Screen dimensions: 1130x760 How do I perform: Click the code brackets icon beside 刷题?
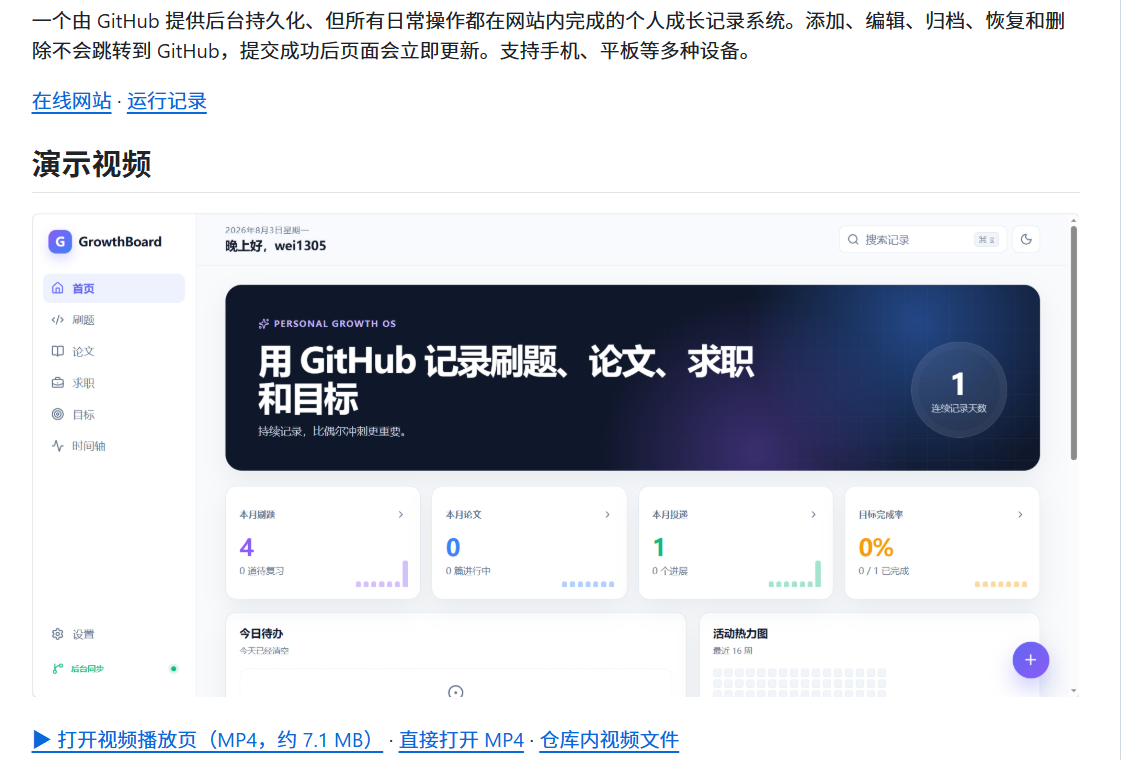(58, 320)
